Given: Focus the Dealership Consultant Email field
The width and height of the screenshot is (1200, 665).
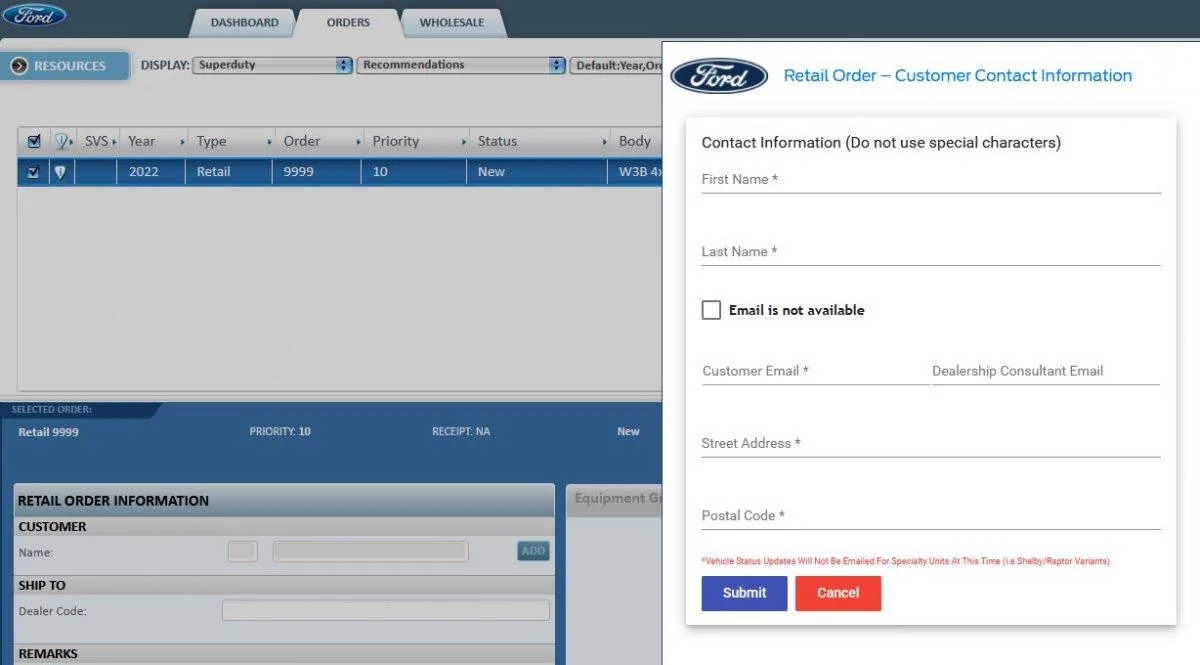Looking at the screenshot, I should pos(1046,371).
